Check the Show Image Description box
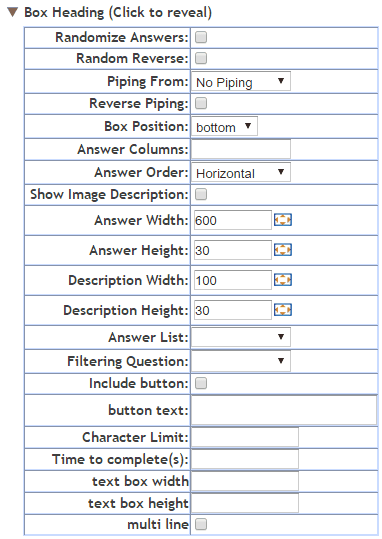The image size is (382, 539). pyautogui.click(x=201, y=195)
